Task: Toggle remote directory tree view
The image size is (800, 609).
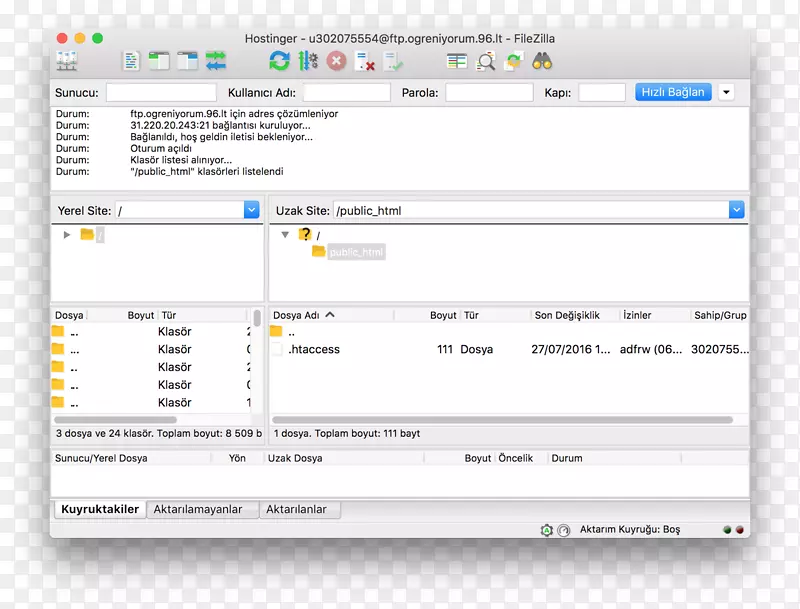Action: (x=187, y=61)
